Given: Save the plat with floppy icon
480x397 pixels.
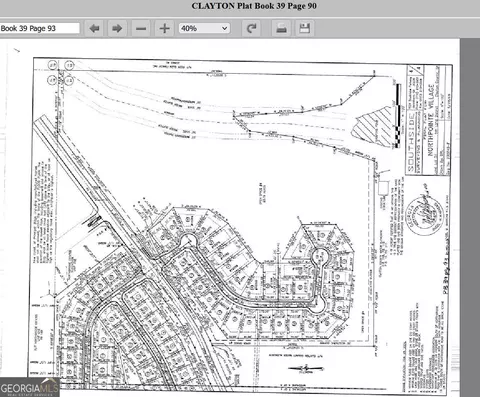Looking at the screenshot, I should (304, 28).
